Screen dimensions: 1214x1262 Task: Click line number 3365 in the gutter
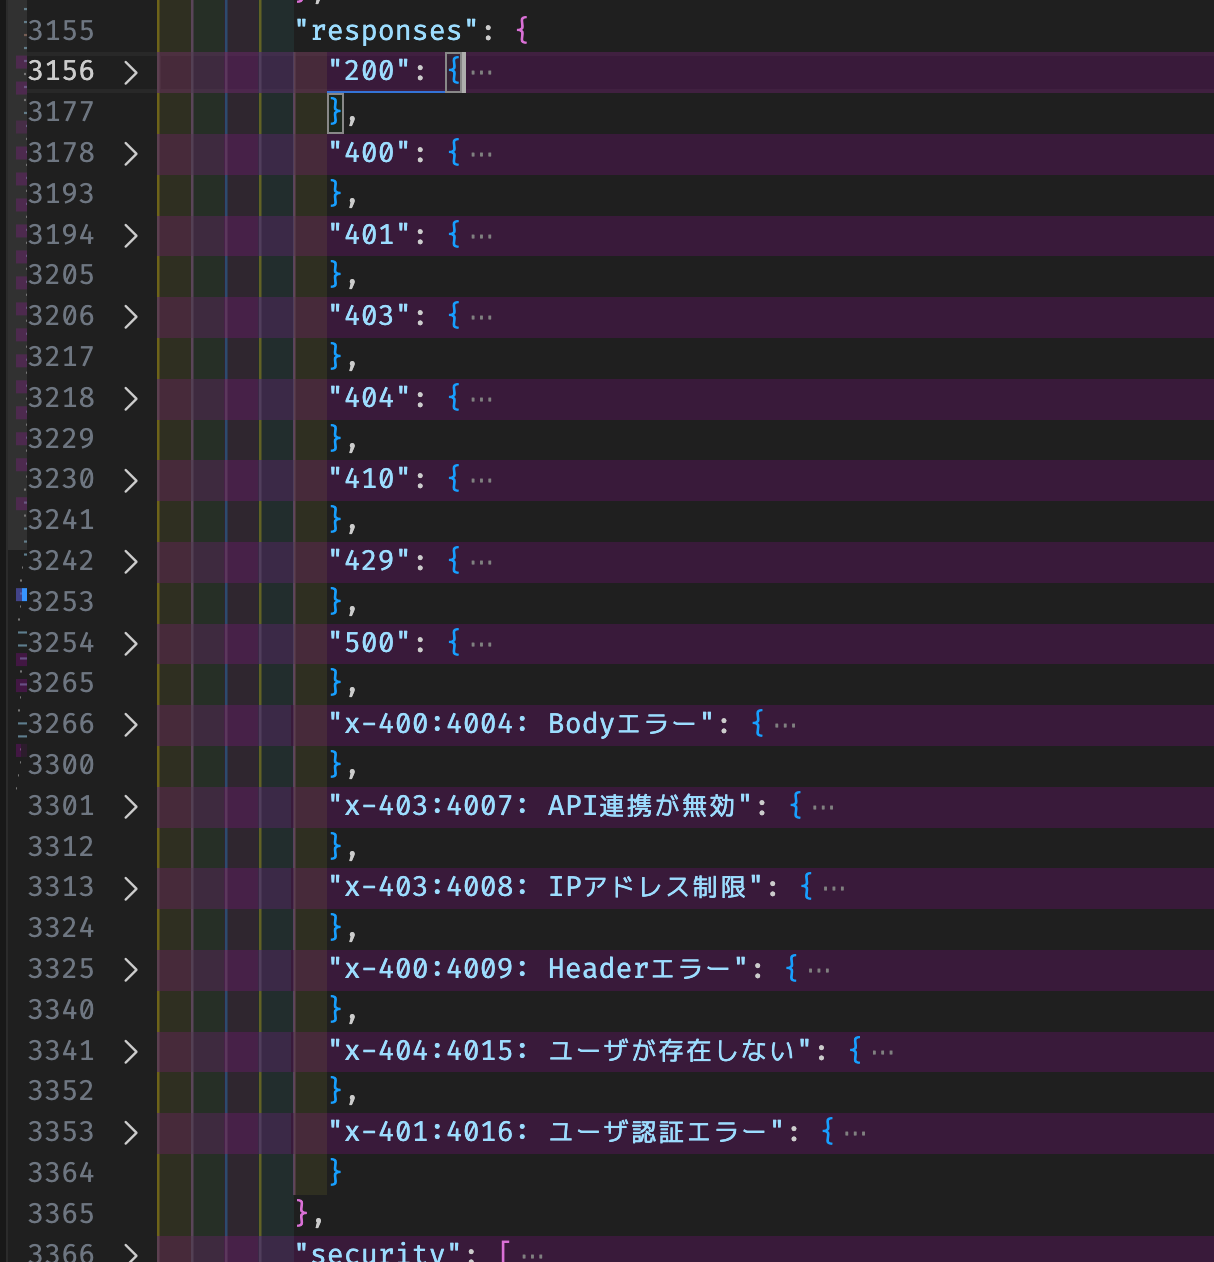point(61,1214)
